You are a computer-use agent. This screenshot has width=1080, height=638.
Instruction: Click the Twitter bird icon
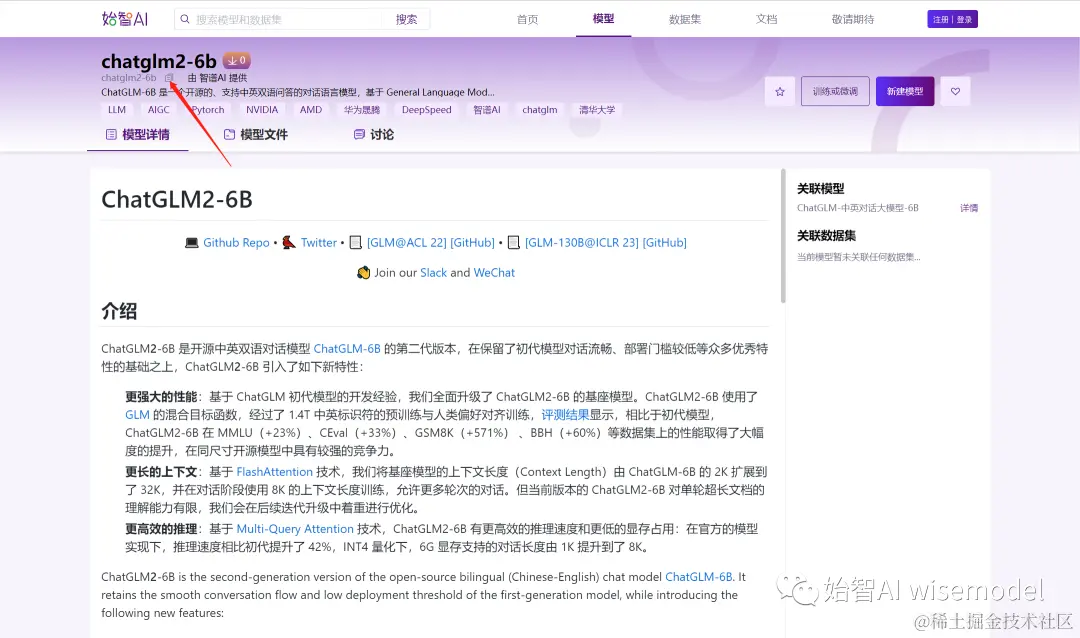[286, 242]
